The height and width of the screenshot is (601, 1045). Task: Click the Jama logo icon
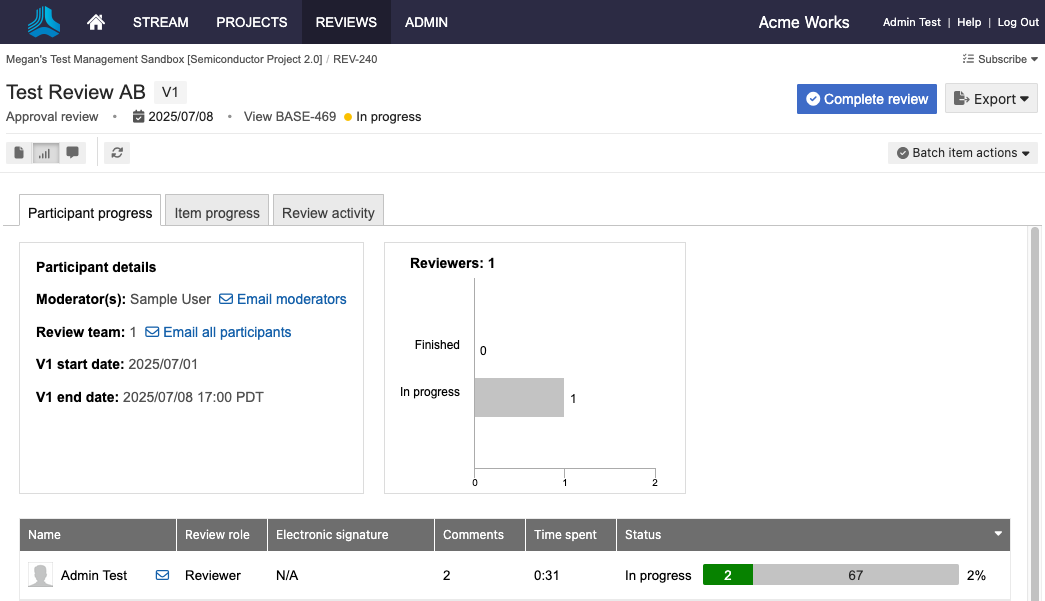pos(44,22)
